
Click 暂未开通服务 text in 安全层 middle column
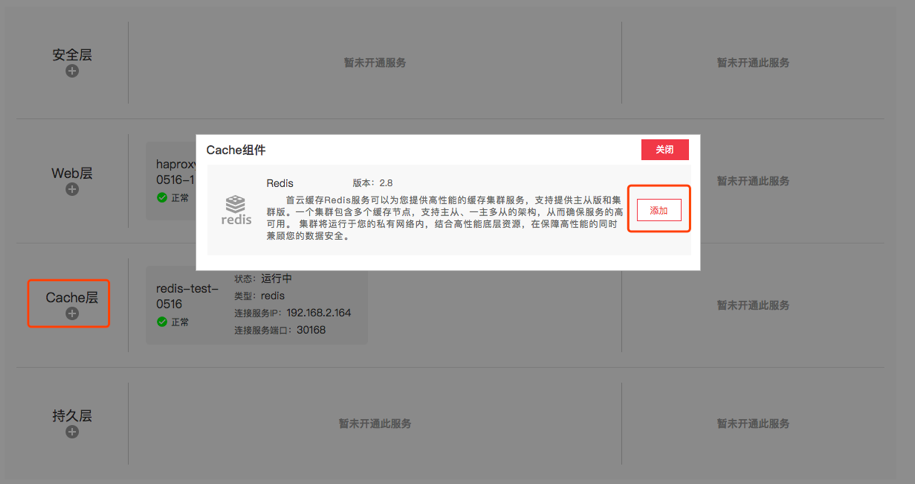[x=375, y=62]
